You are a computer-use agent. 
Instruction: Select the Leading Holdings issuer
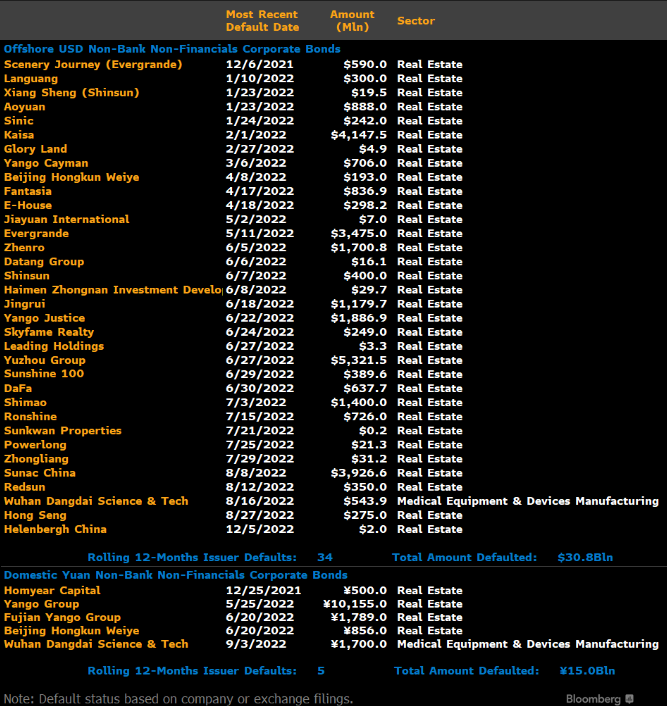54,346
